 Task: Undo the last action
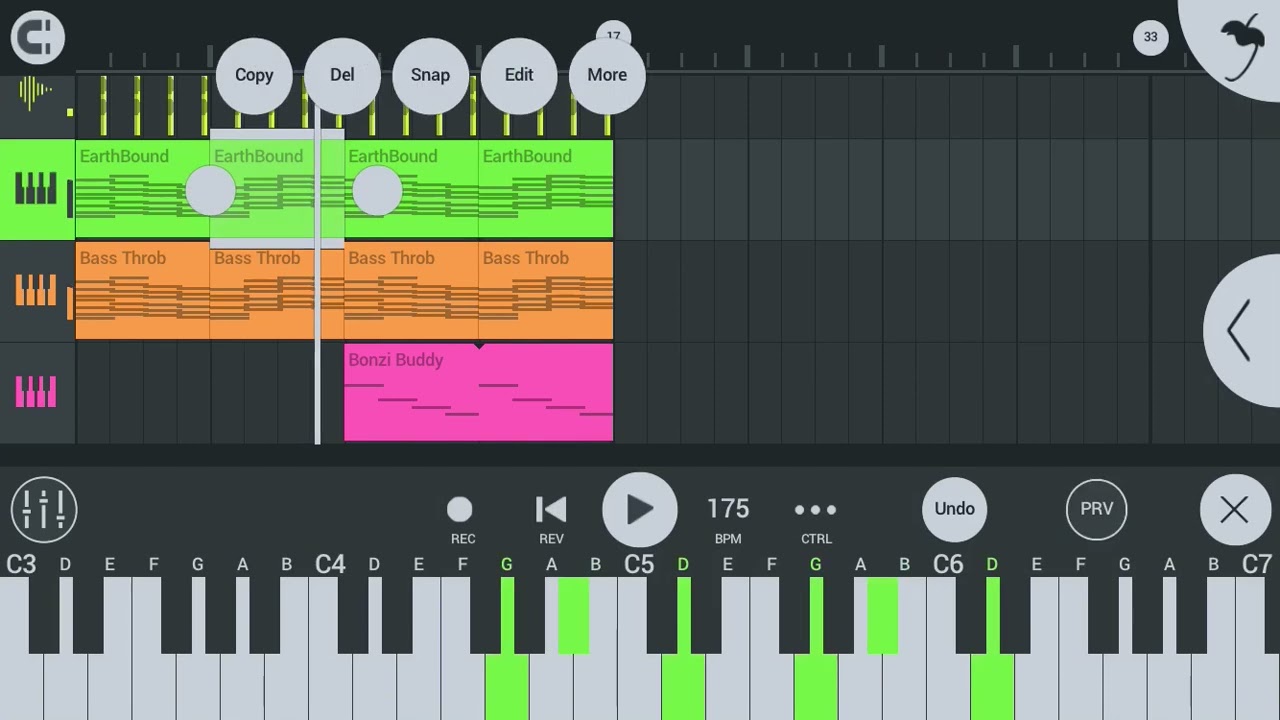tap(954, 509)
